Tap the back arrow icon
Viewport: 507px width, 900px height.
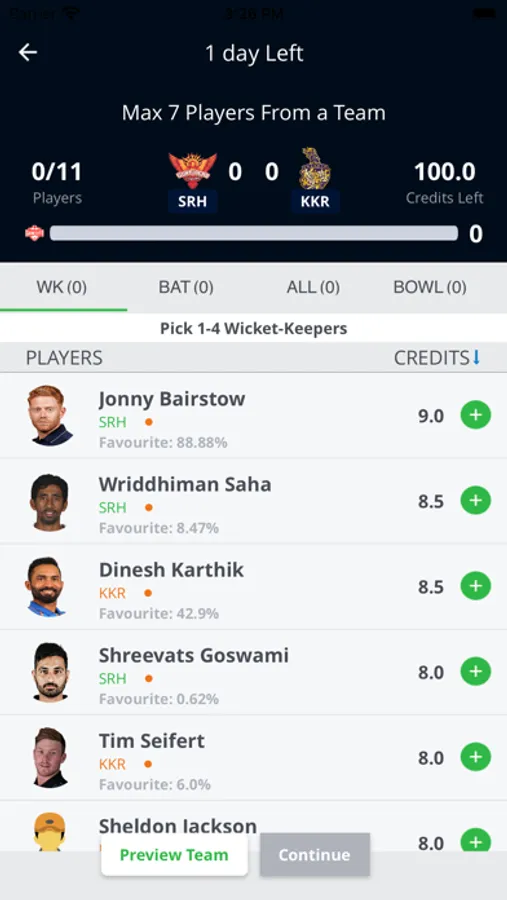point(28,53)
